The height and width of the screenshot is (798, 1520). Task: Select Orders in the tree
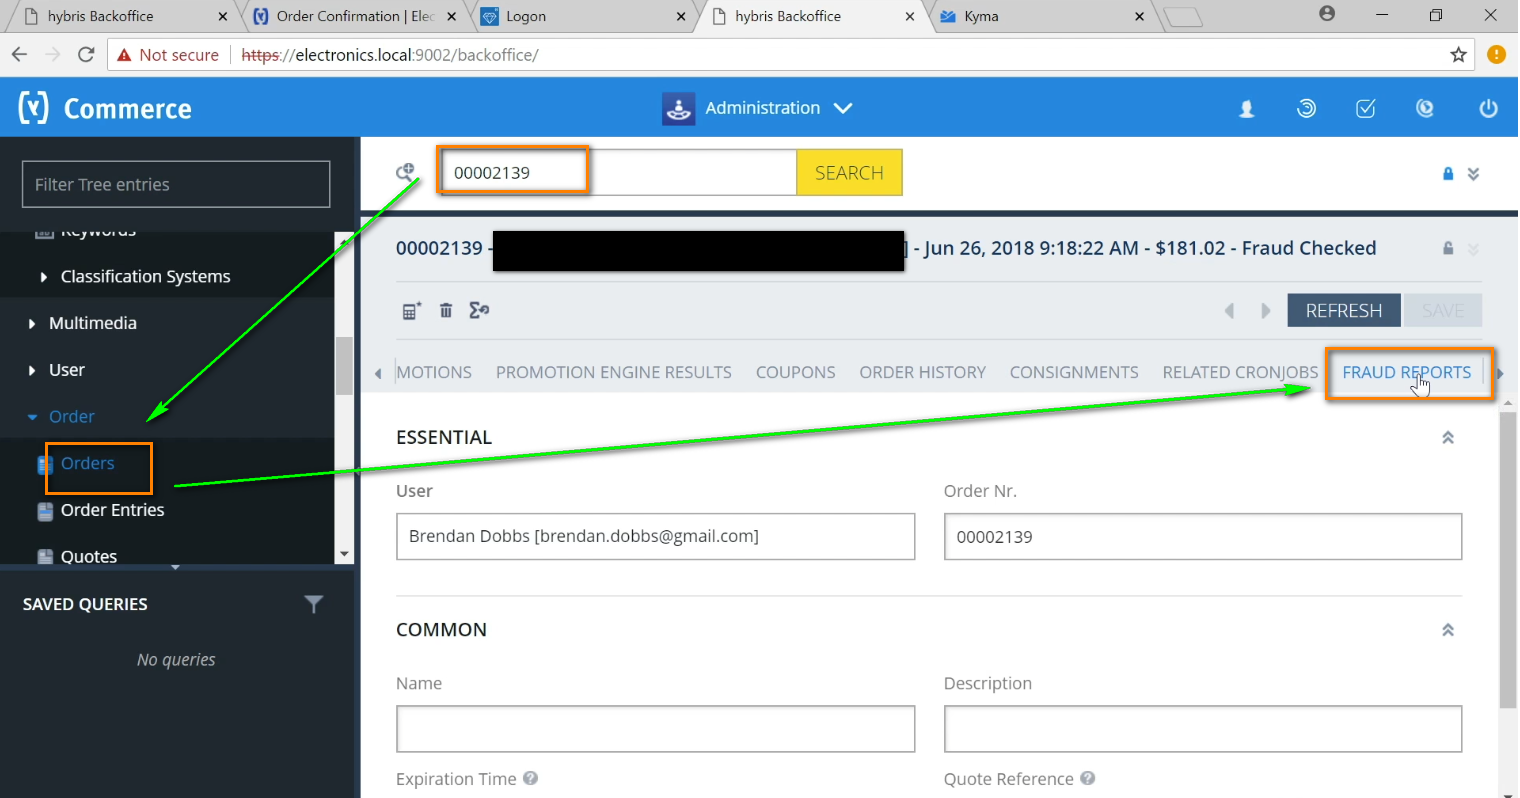[87, 464]
